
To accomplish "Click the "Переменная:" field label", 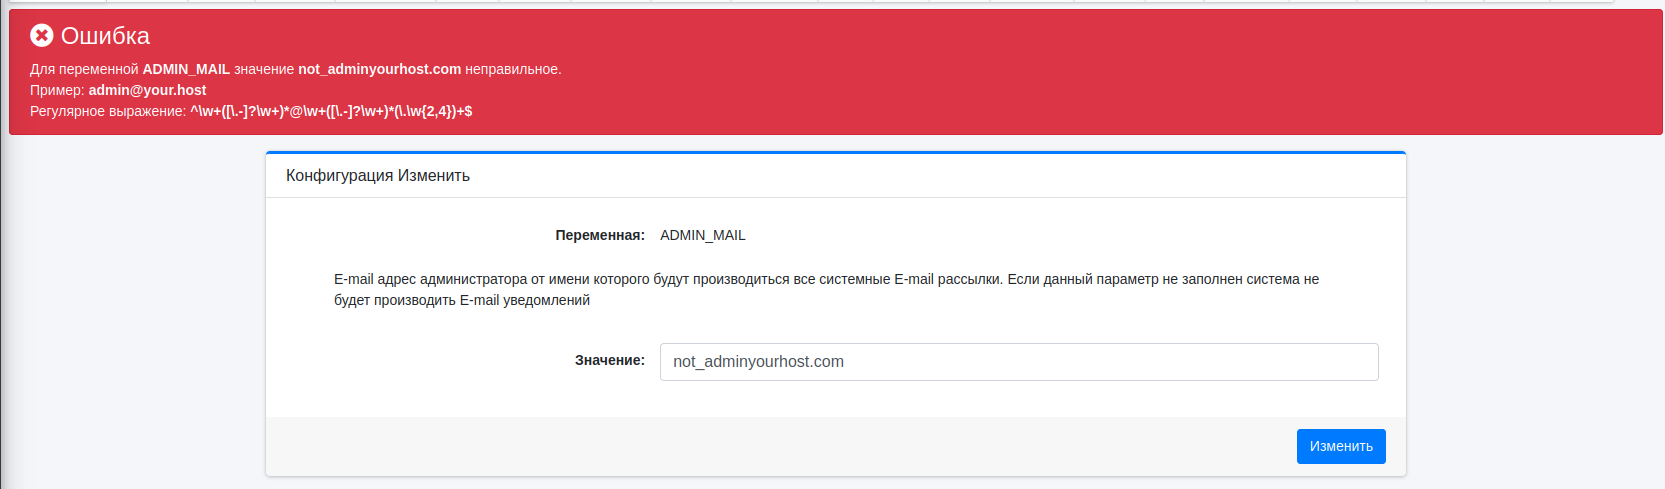I will (x=600, y=235).
